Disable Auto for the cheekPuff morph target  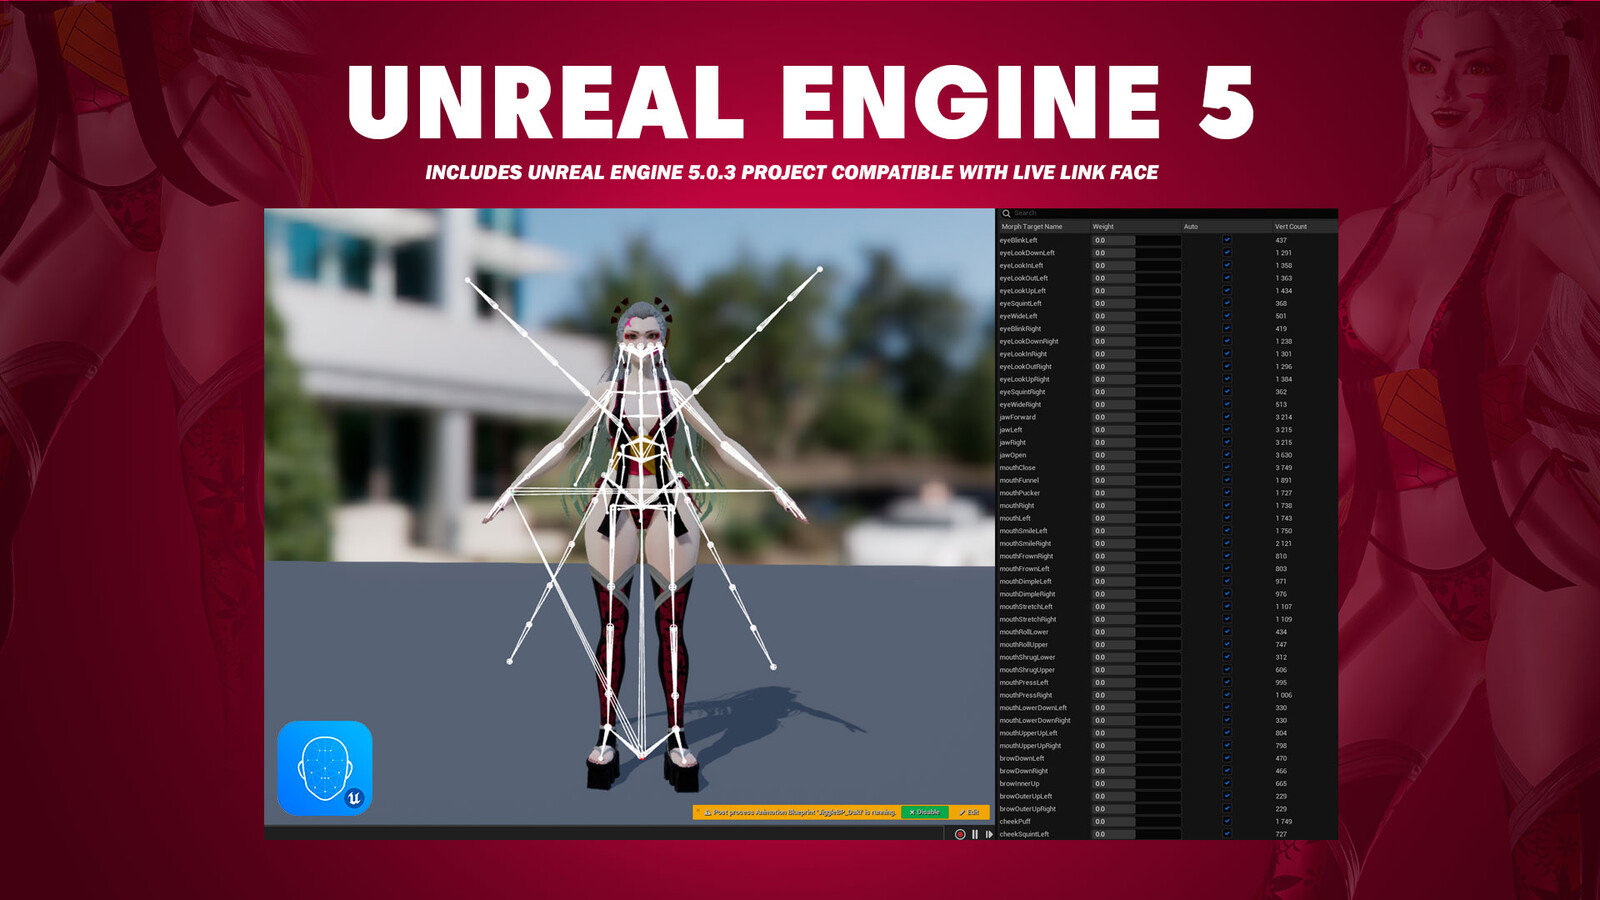point(1228,820)
